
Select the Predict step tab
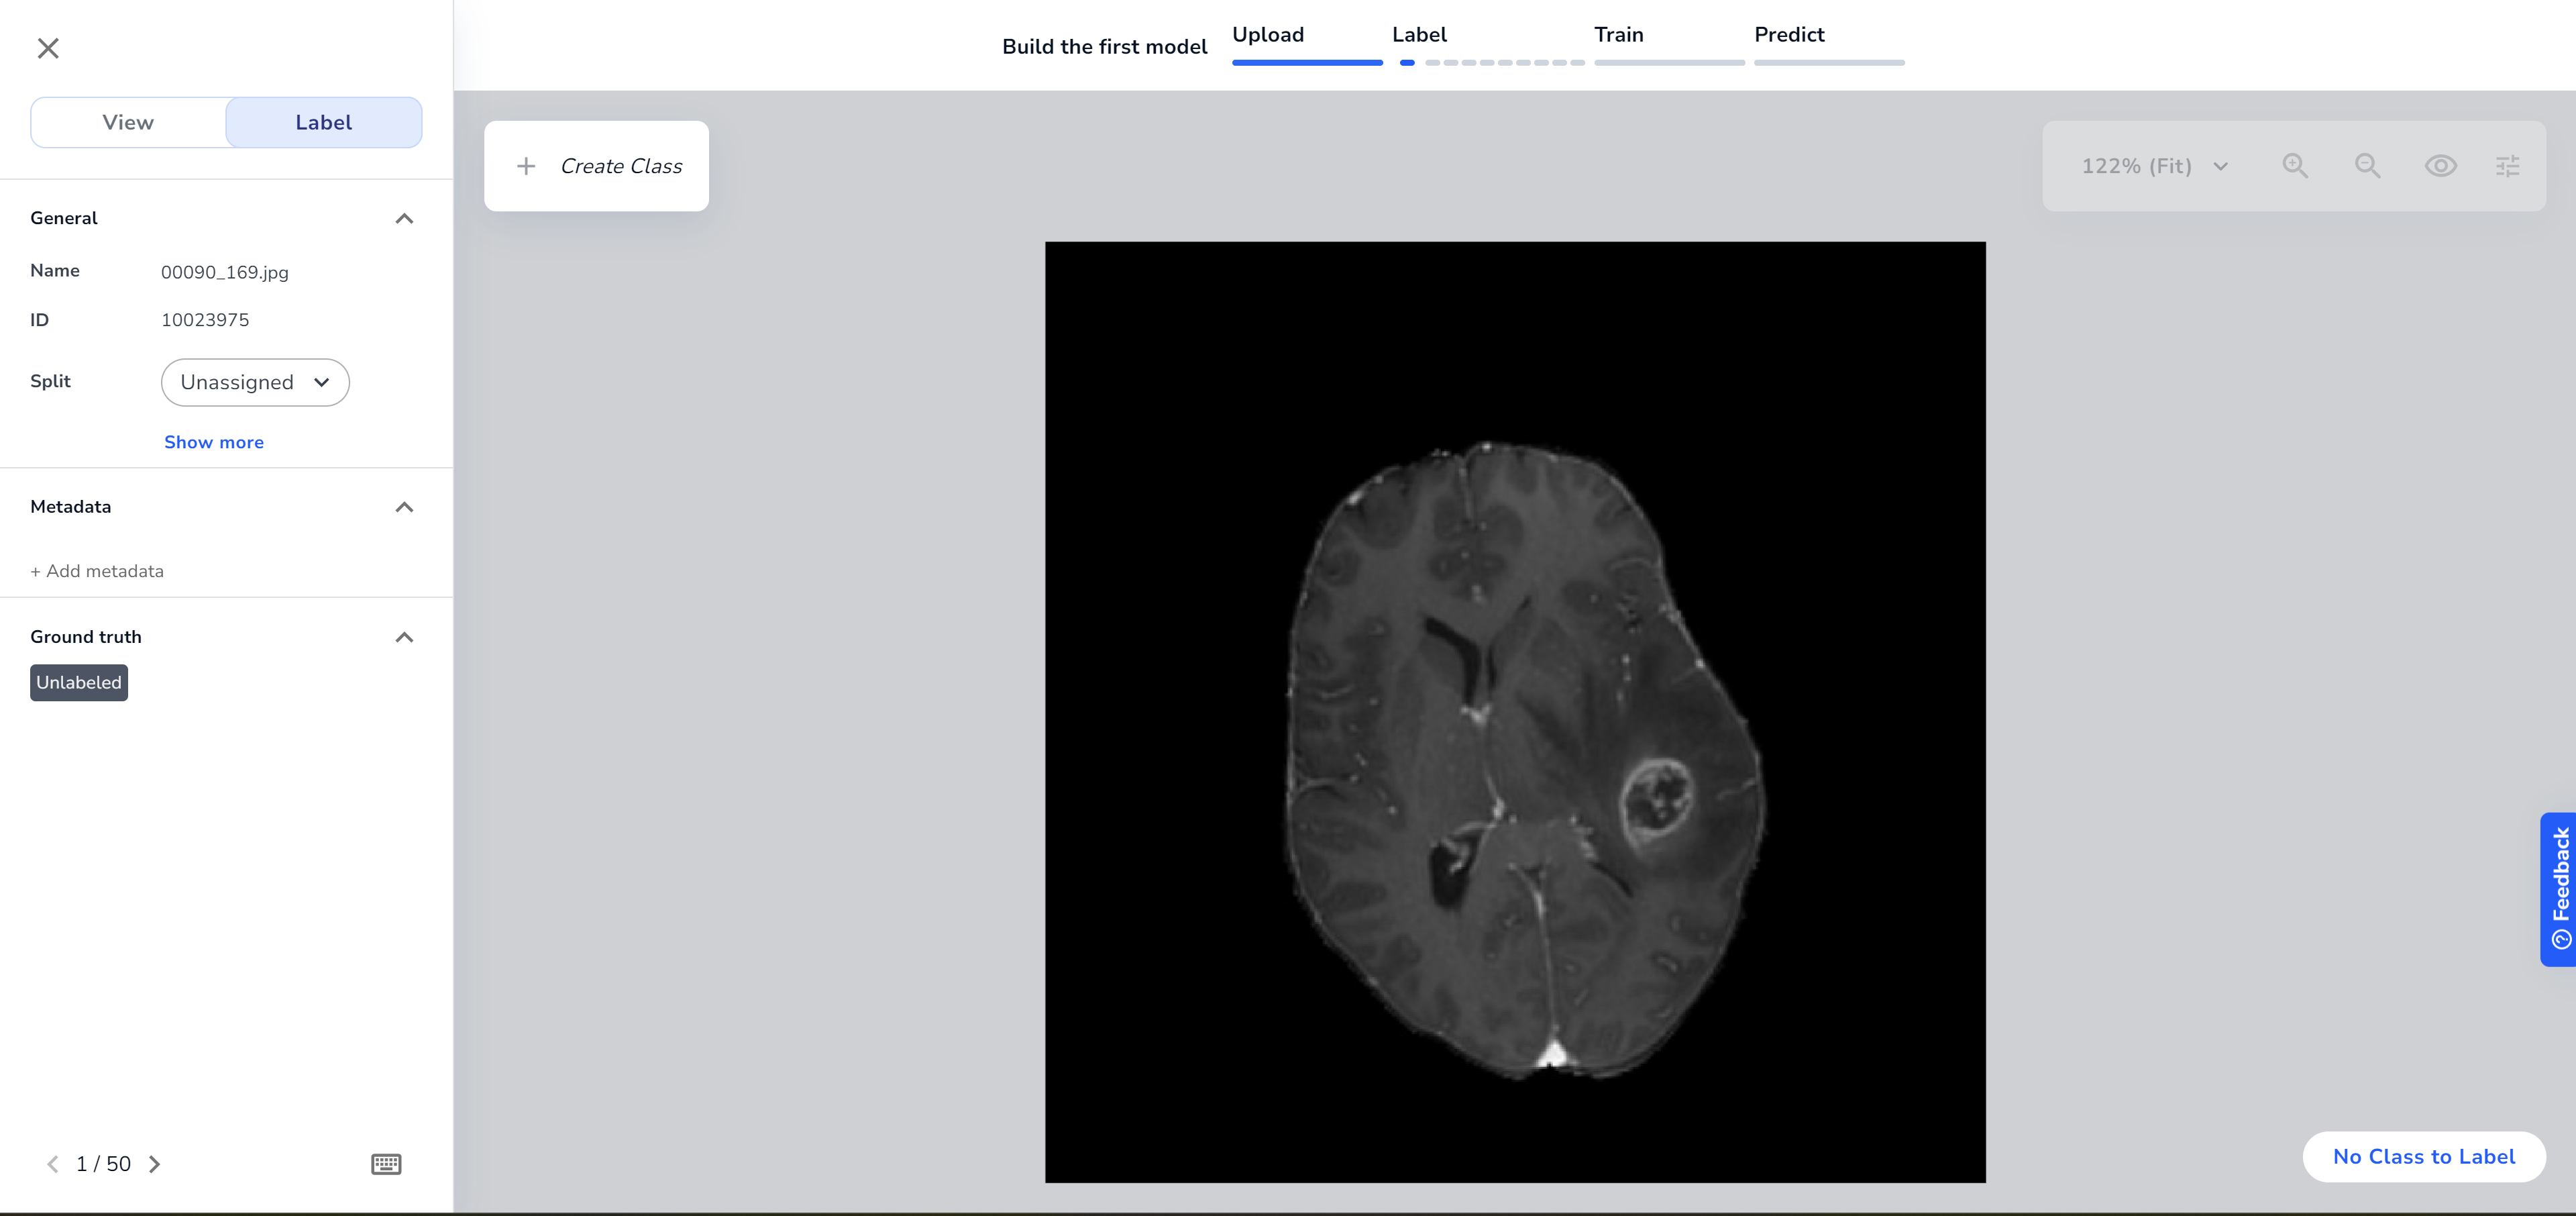[1789, 34]
